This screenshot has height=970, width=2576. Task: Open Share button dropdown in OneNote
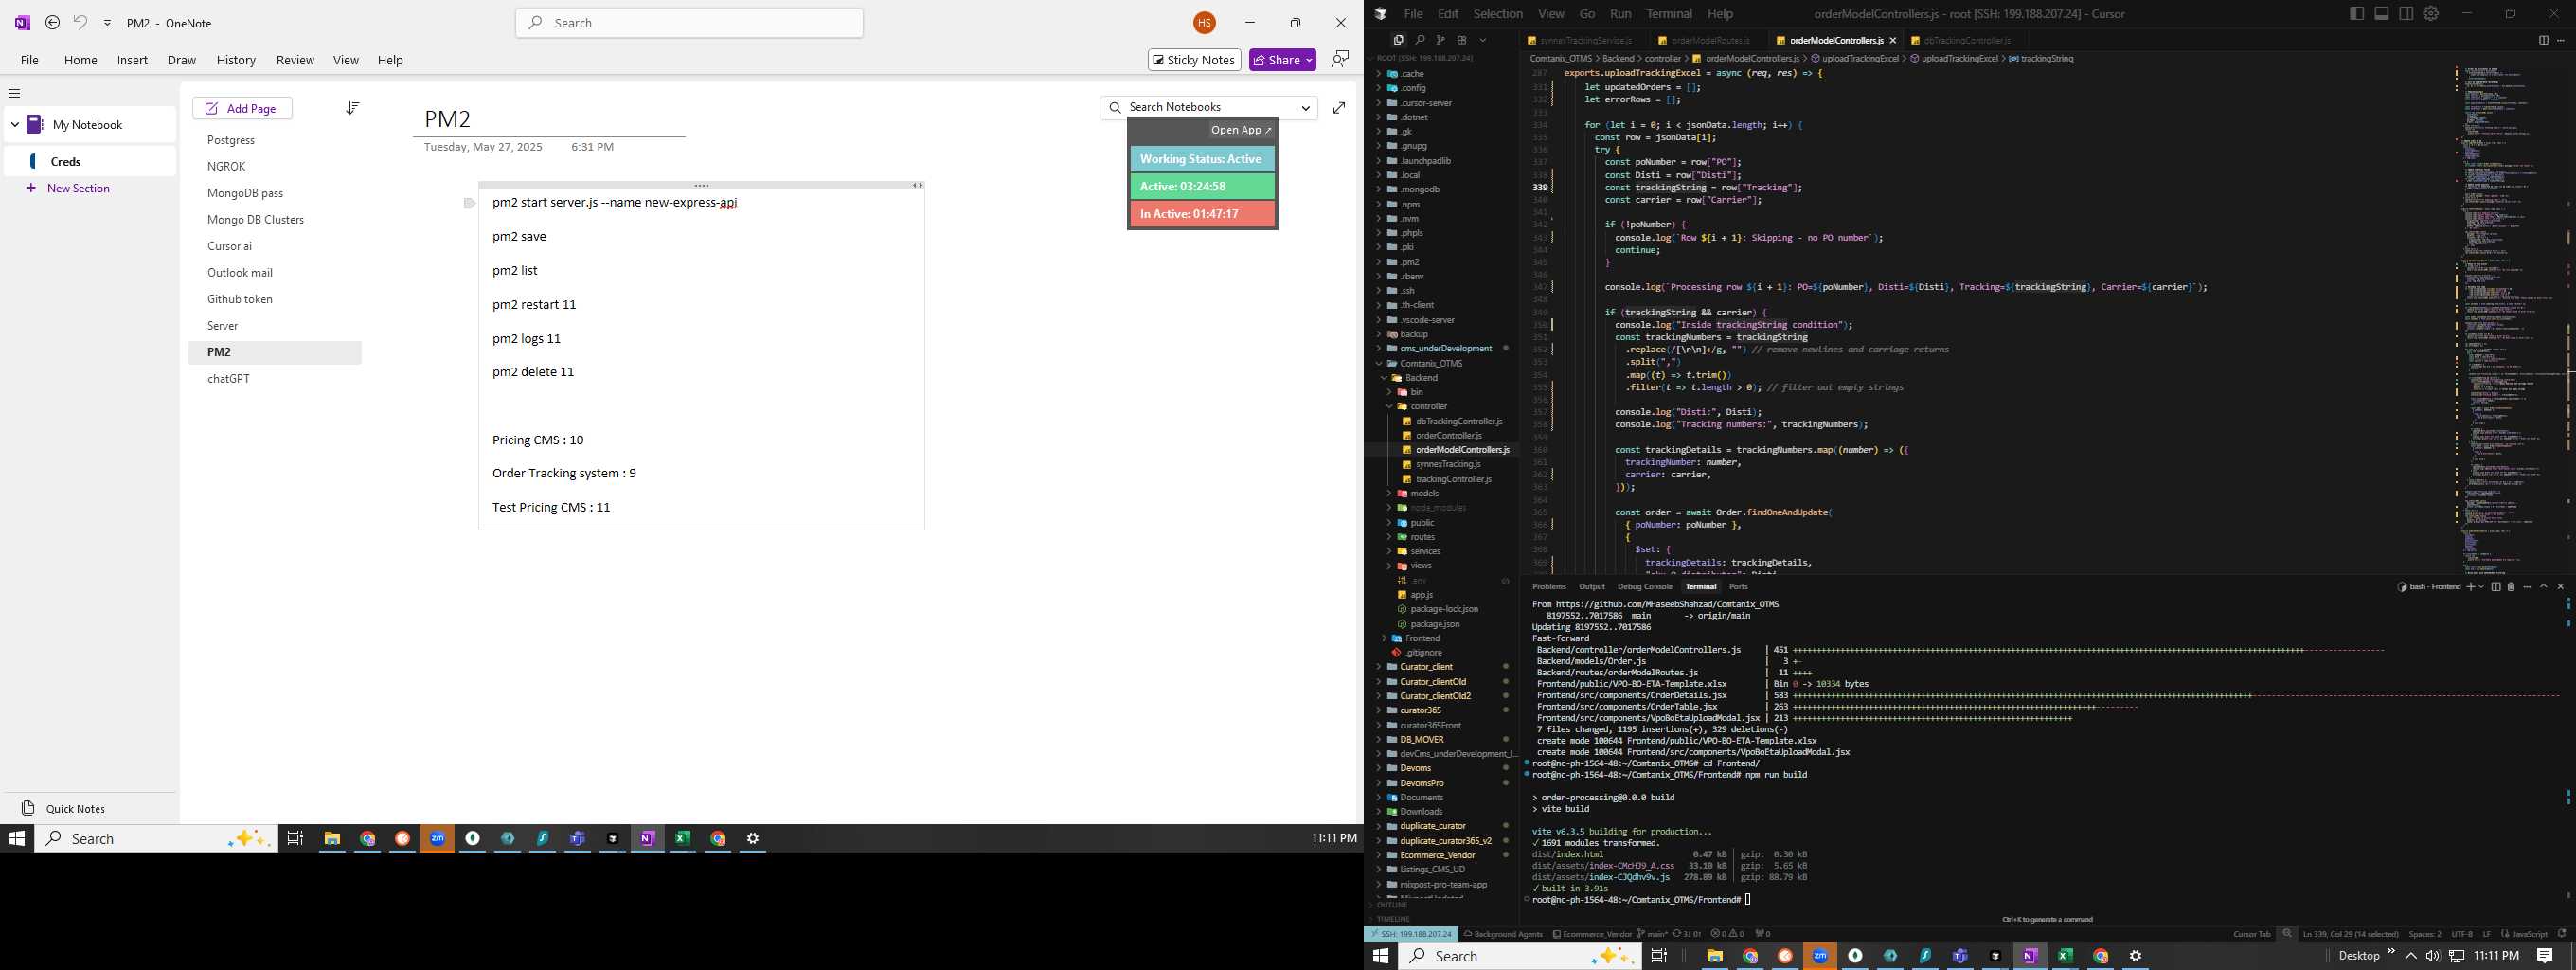coord(1309,60)
